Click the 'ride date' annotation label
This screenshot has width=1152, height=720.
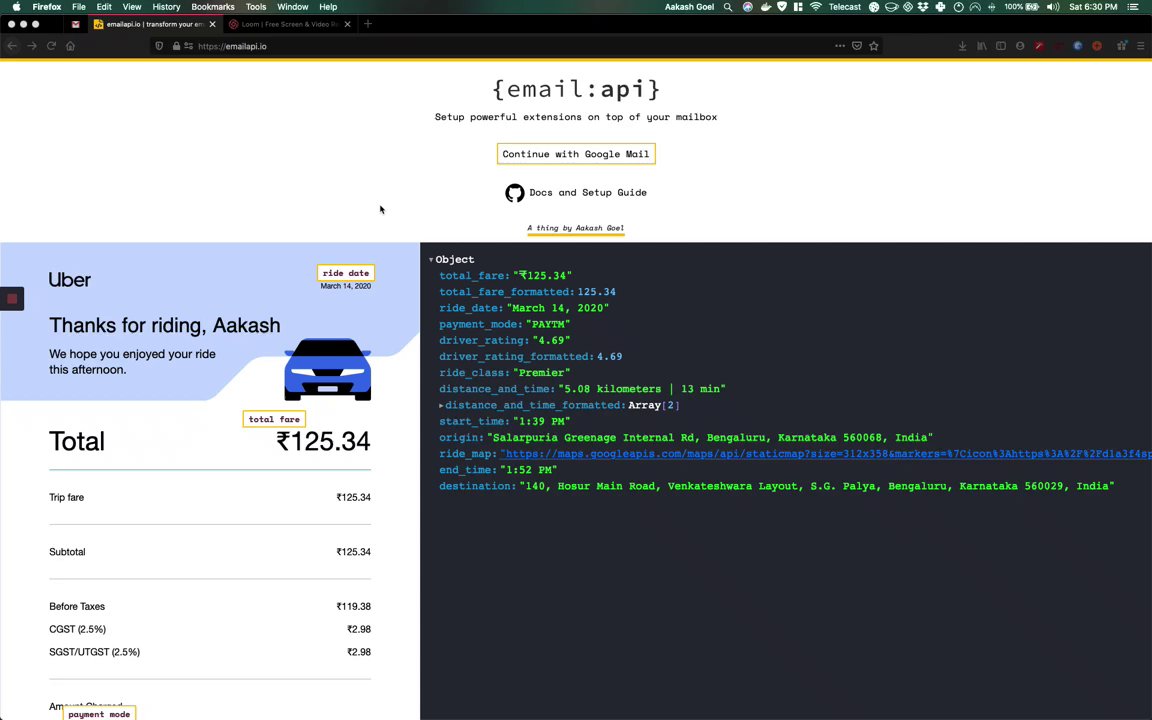pyautogui.click(x=346, y=273)
